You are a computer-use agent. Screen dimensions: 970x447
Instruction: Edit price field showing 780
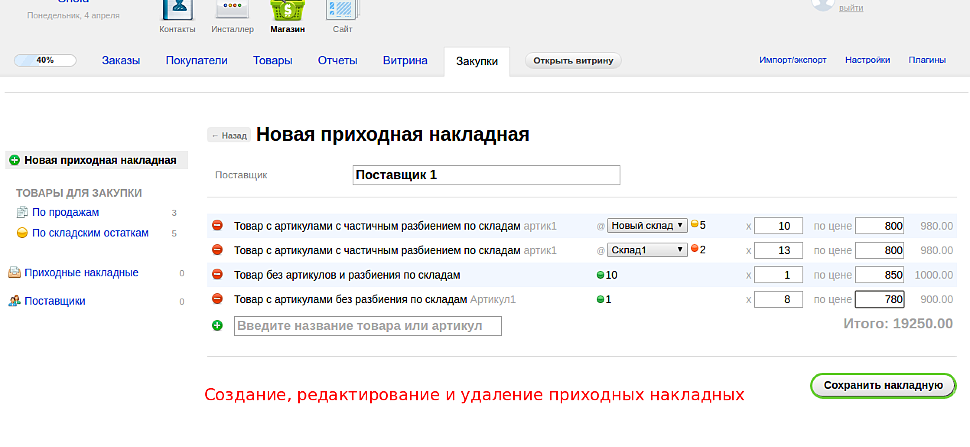click(880, 299)
